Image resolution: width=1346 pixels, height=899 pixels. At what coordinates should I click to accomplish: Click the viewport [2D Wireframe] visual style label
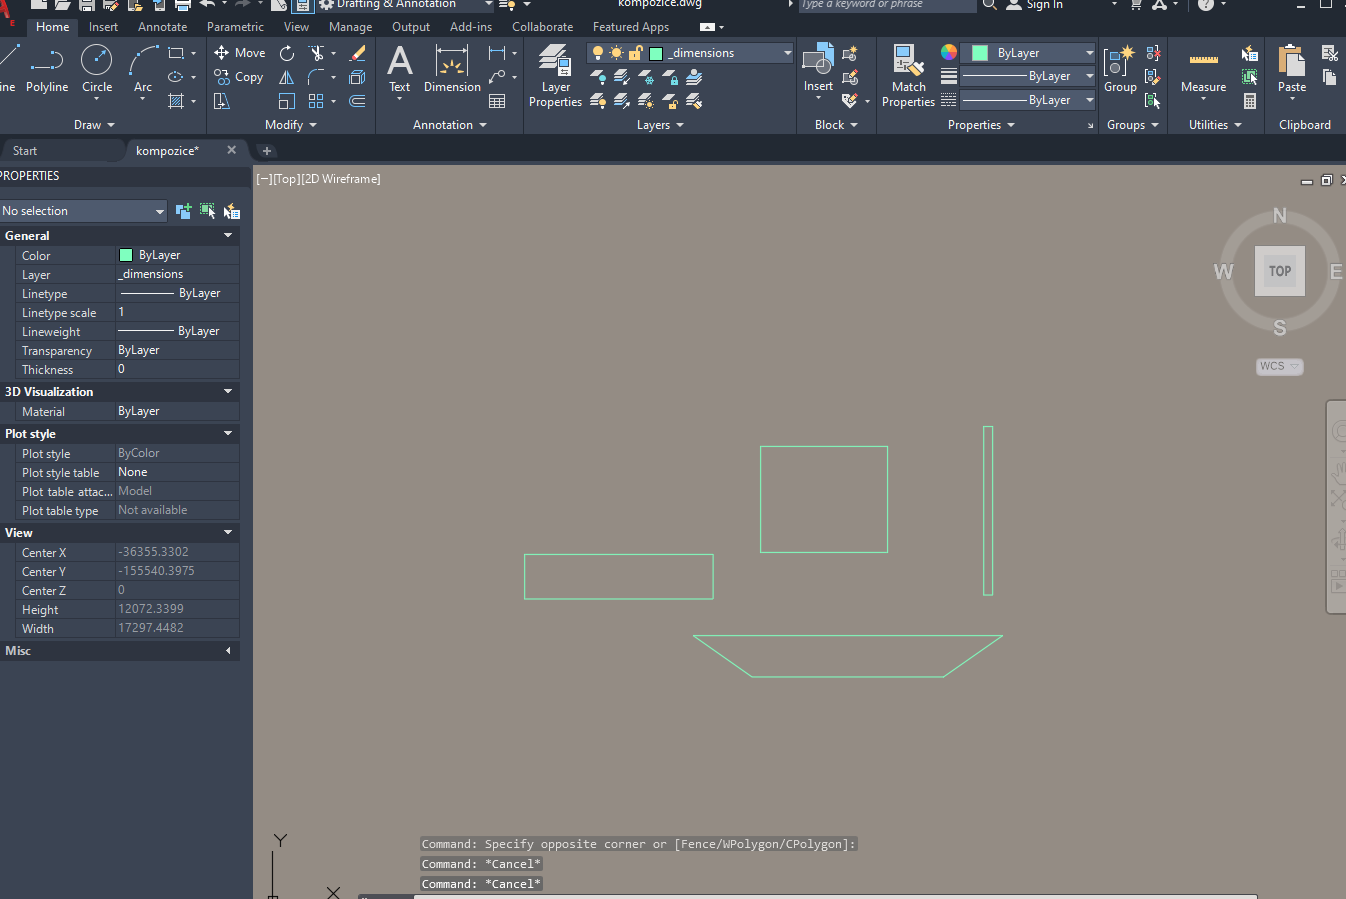[x=342, y=179]
